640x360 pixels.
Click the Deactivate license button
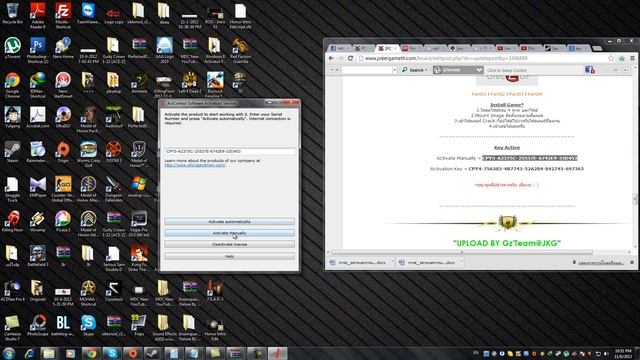pos(229,244)
